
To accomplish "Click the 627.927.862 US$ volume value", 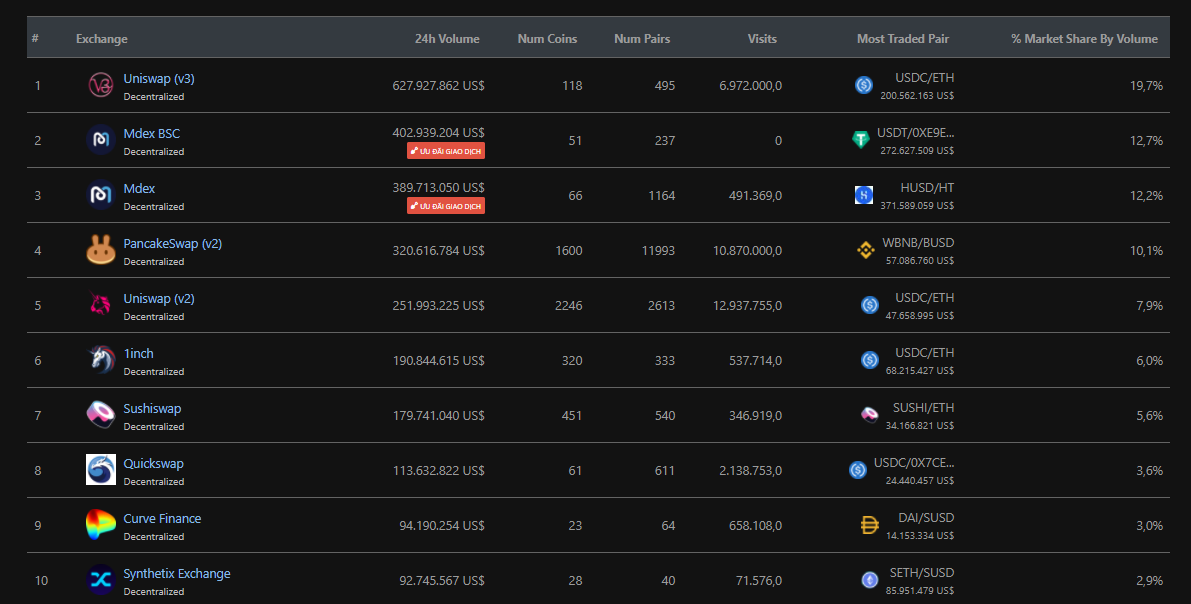I will click(x=438, y=86).
